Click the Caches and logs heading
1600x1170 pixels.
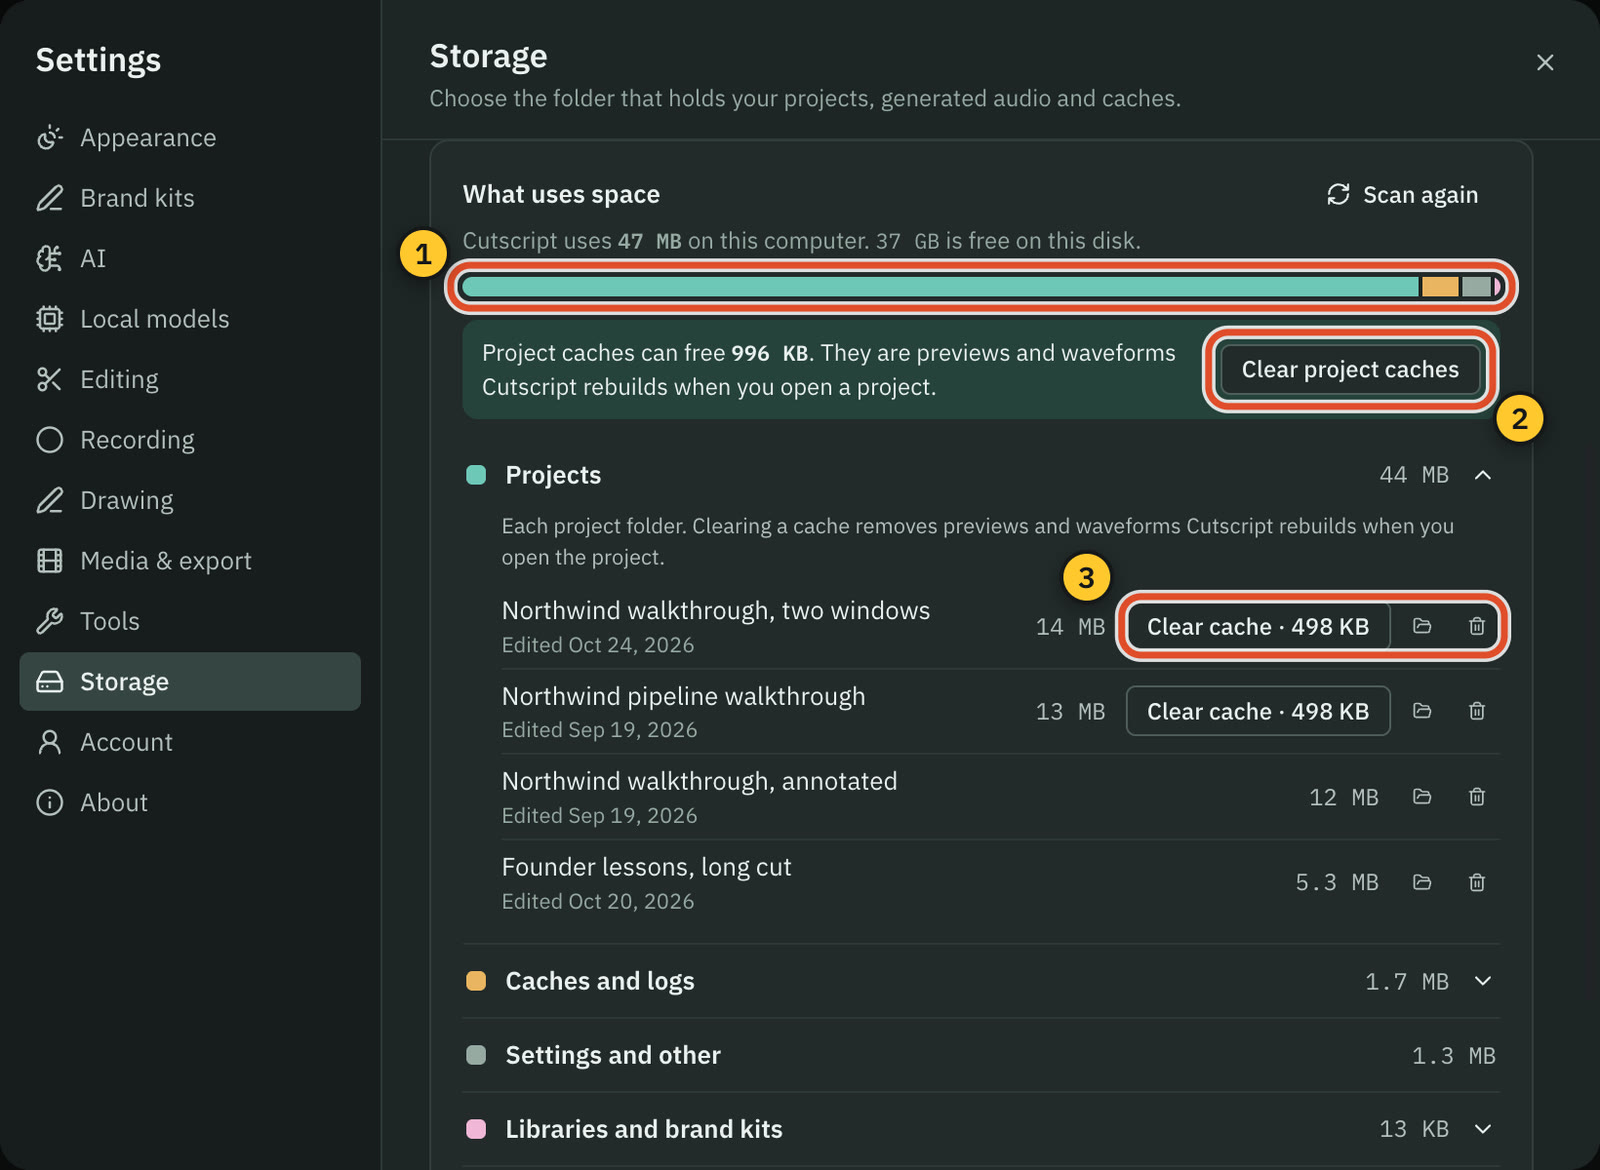pyautogui.click(x=600, y=981)
